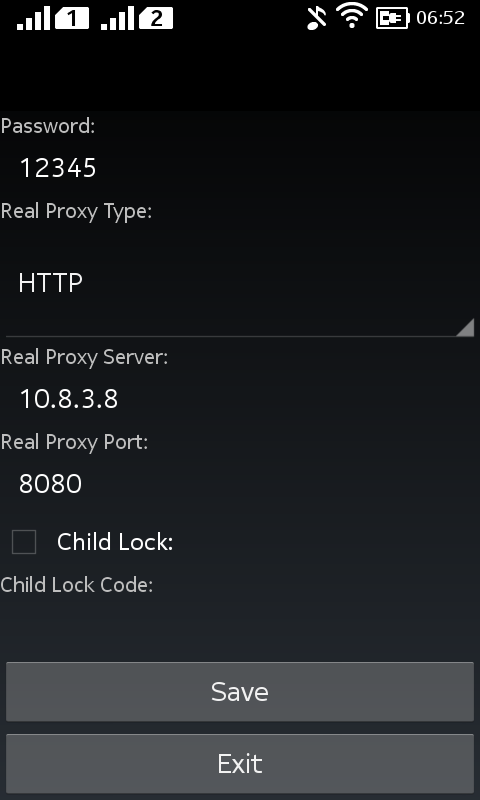This screenshot has width=480, height=800.
Task: Tap the muted sound icon in status bar
Action: (316, 18)
